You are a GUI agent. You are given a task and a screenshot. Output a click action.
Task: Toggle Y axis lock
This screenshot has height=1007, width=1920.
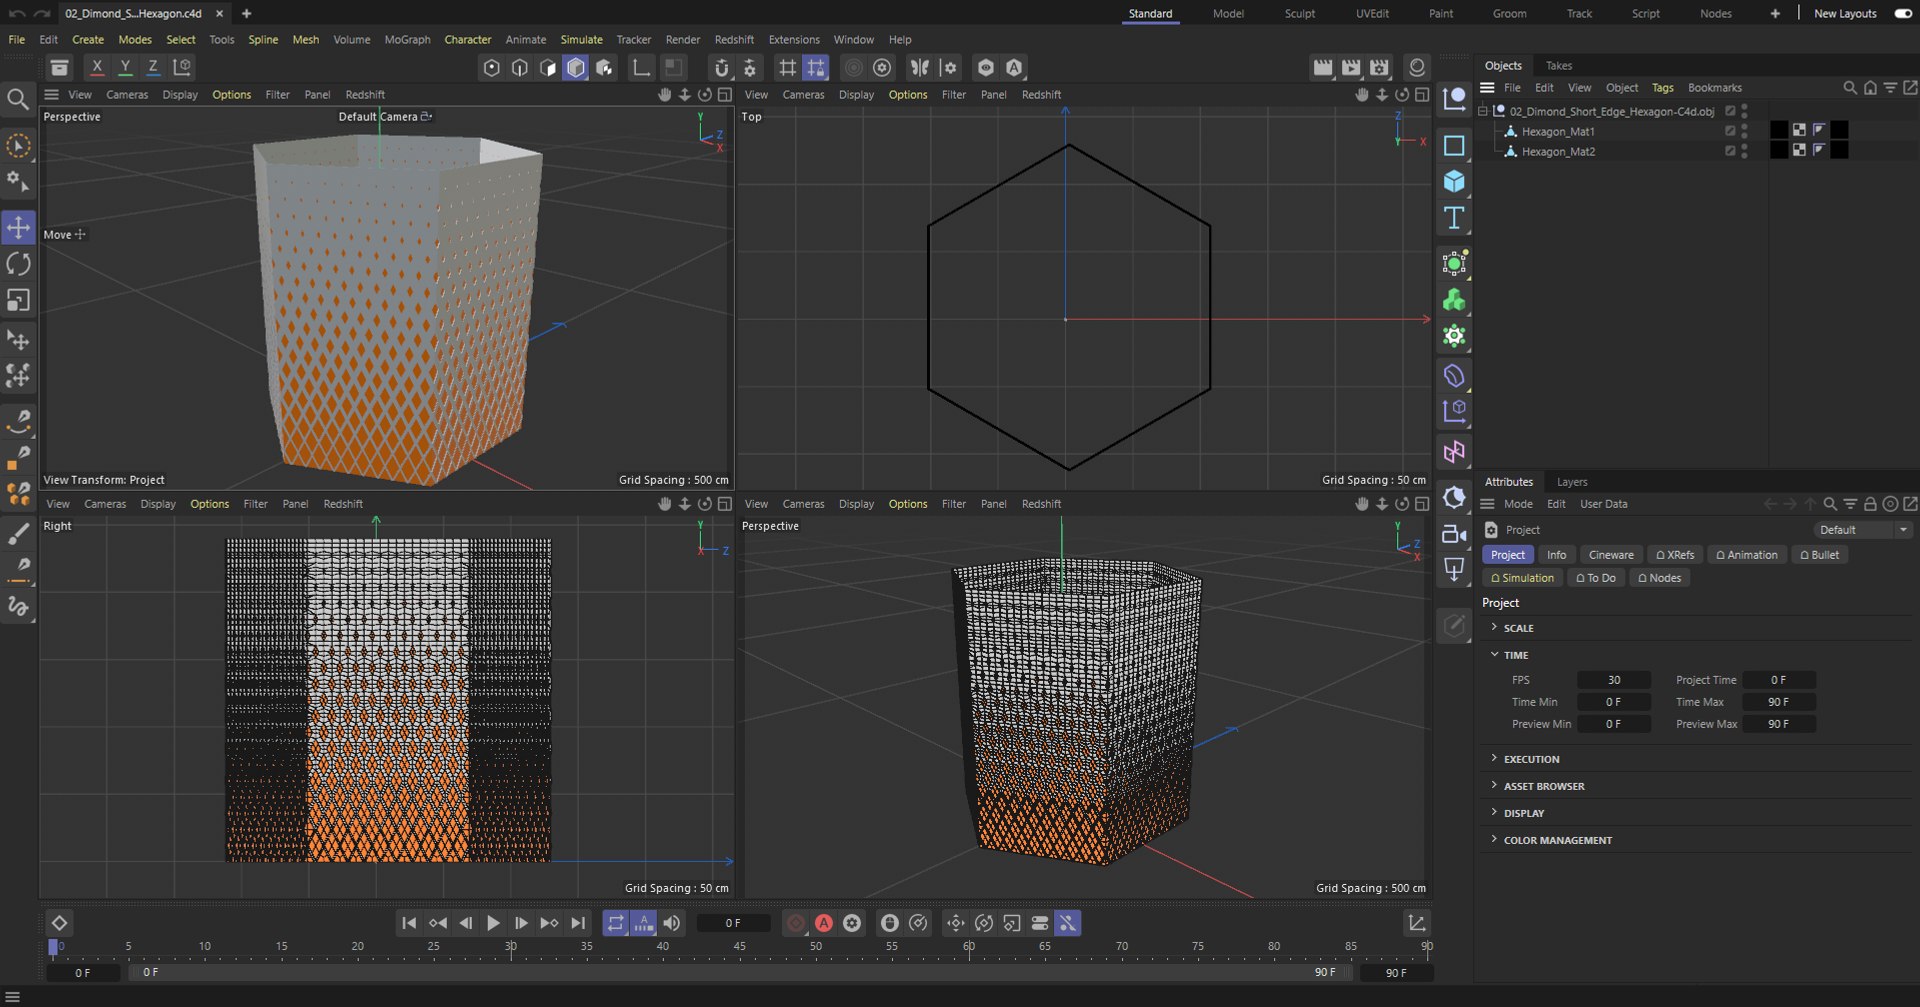(x=125, y=67)
